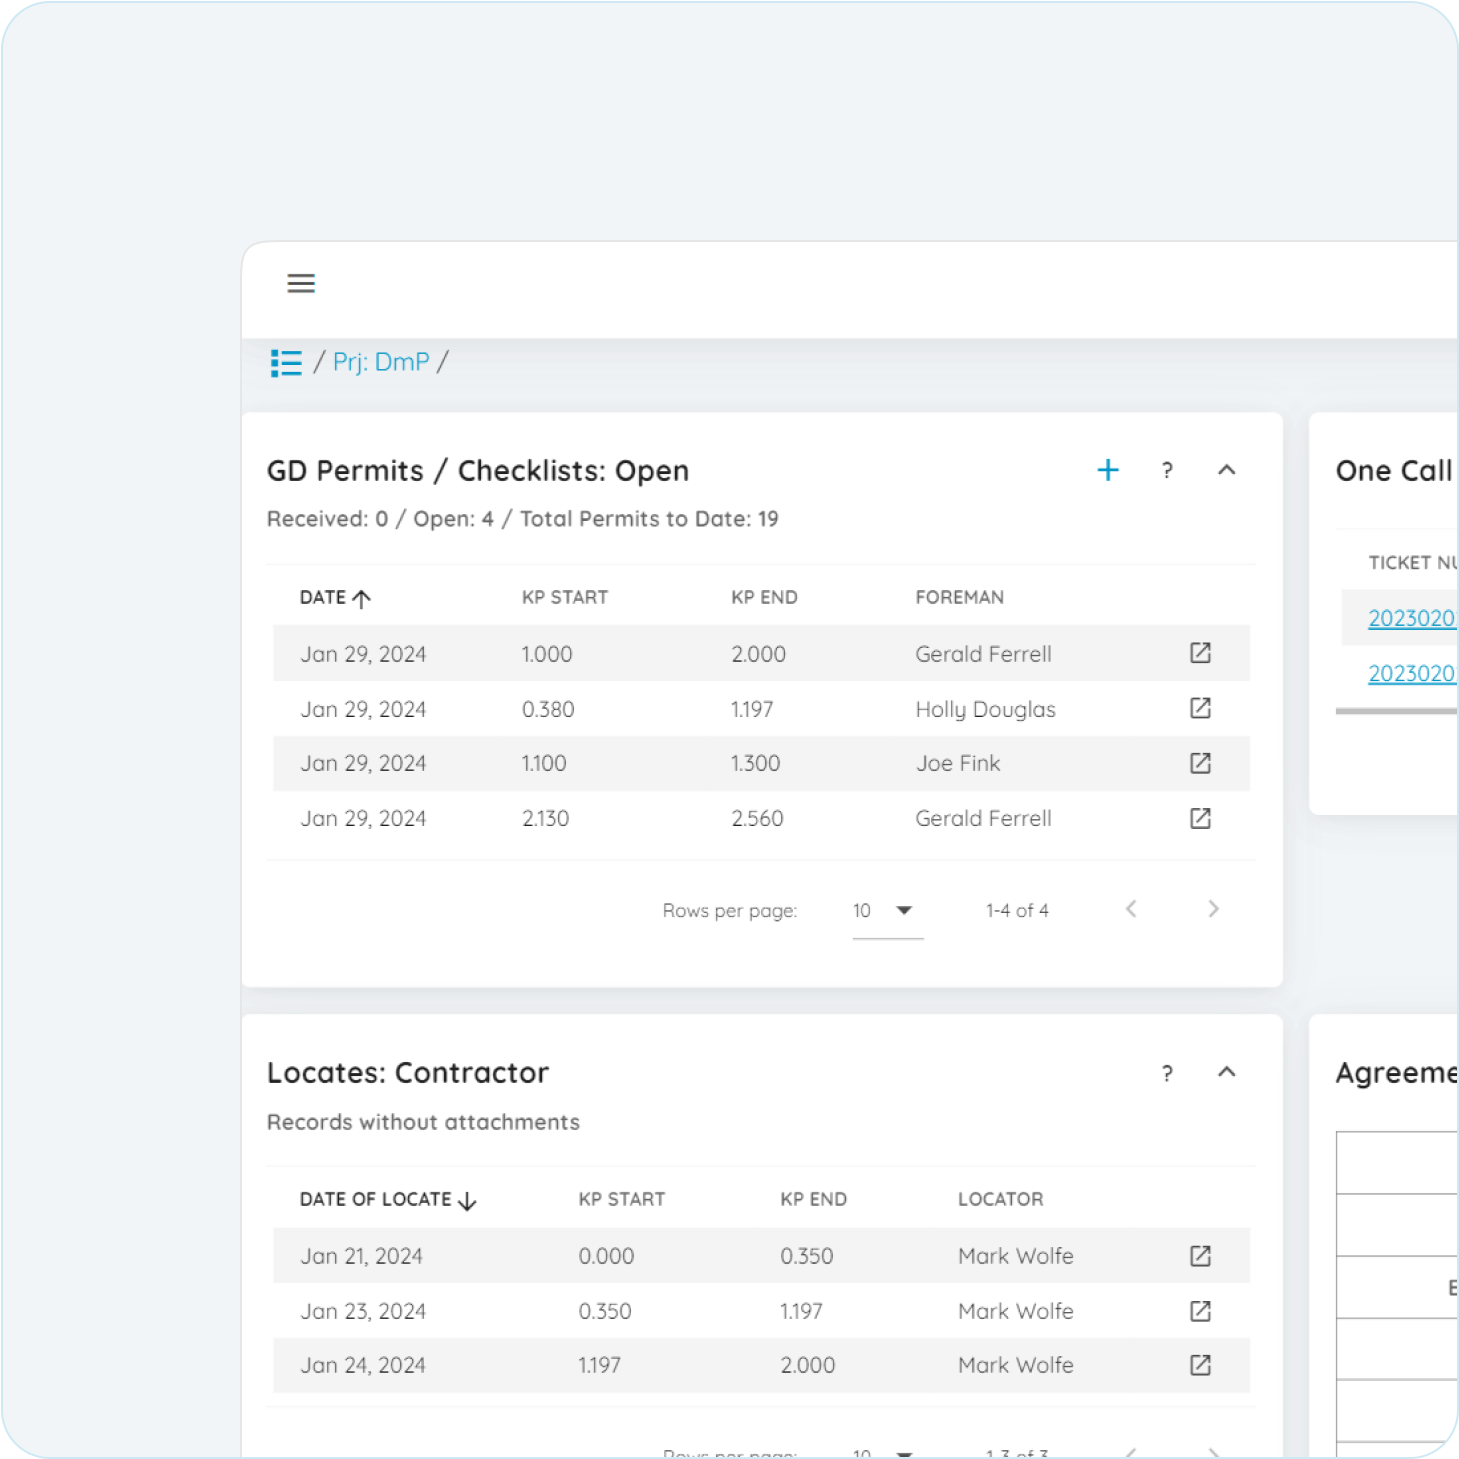Open the permit with KP Start 2.130

[1200, 819]
